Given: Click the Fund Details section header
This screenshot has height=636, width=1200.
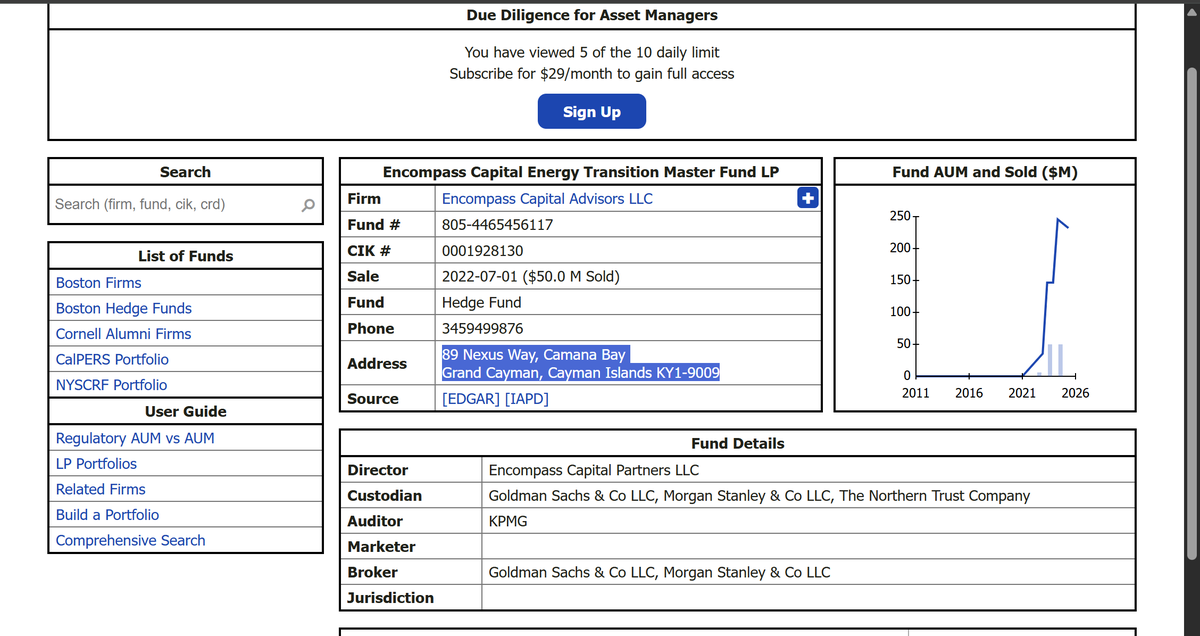Looking at the screenshot, I should [x=738, y=443].
